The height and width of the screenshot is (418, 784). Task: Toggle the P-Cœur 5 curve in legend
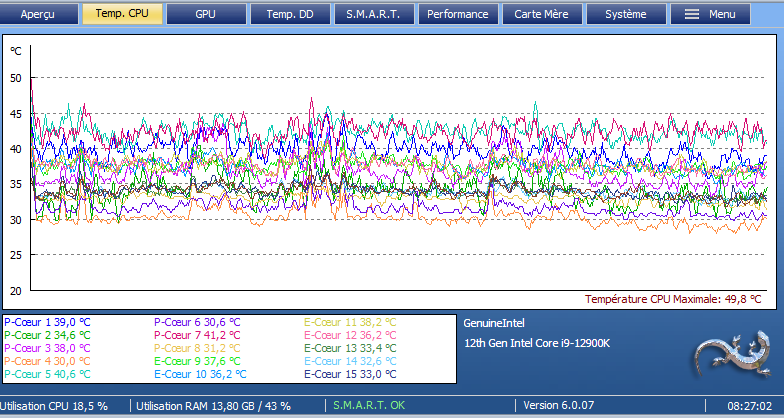47,373
